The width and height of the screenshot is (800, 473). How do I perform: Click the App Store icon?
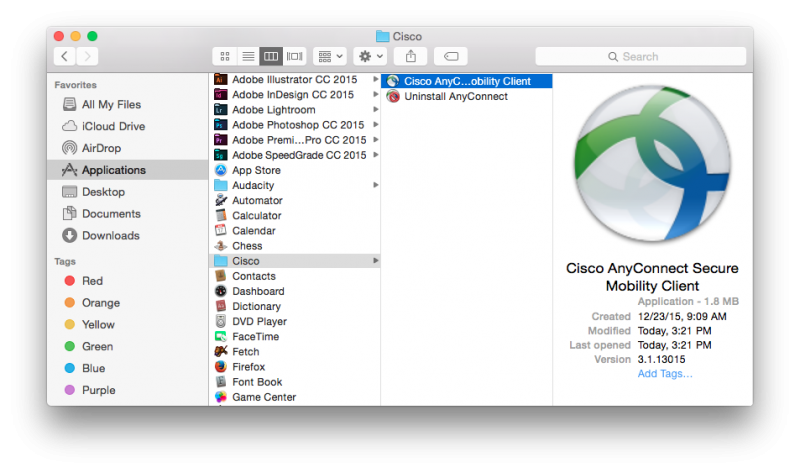point(220,170)
